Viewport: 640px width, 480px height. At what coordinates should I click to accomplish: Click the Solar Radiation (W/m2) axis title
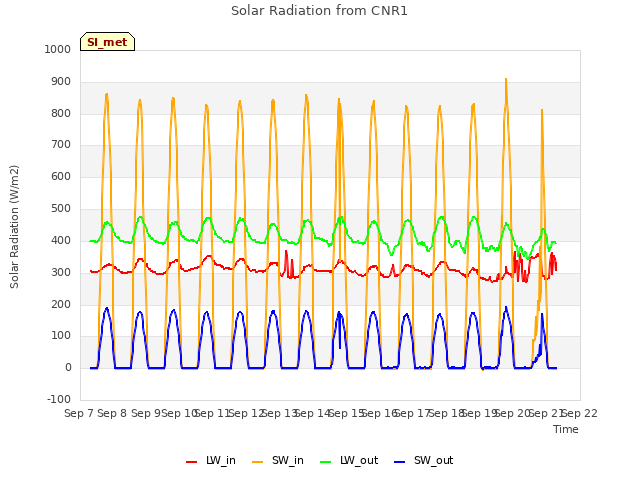click(x=14, y=227)
